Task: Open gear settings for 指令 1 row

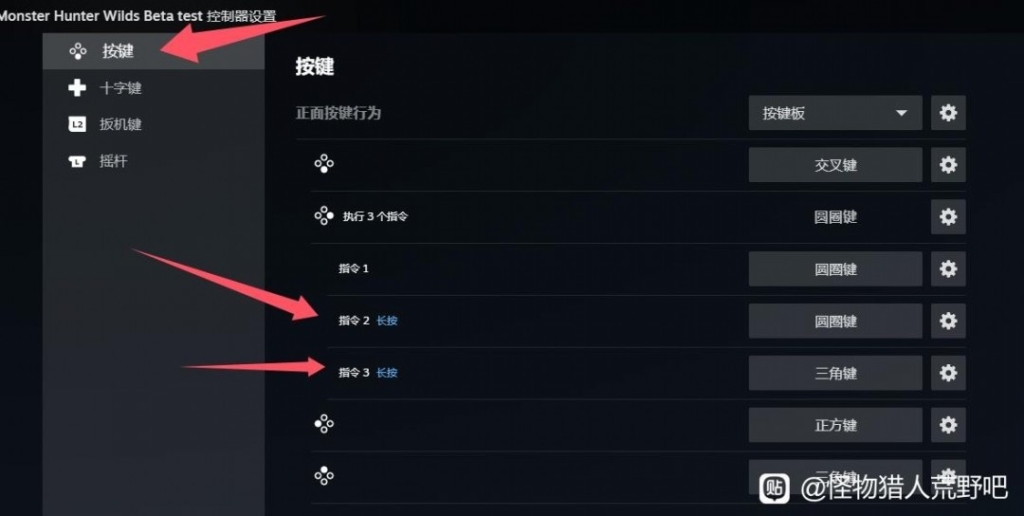Action: 948,268
